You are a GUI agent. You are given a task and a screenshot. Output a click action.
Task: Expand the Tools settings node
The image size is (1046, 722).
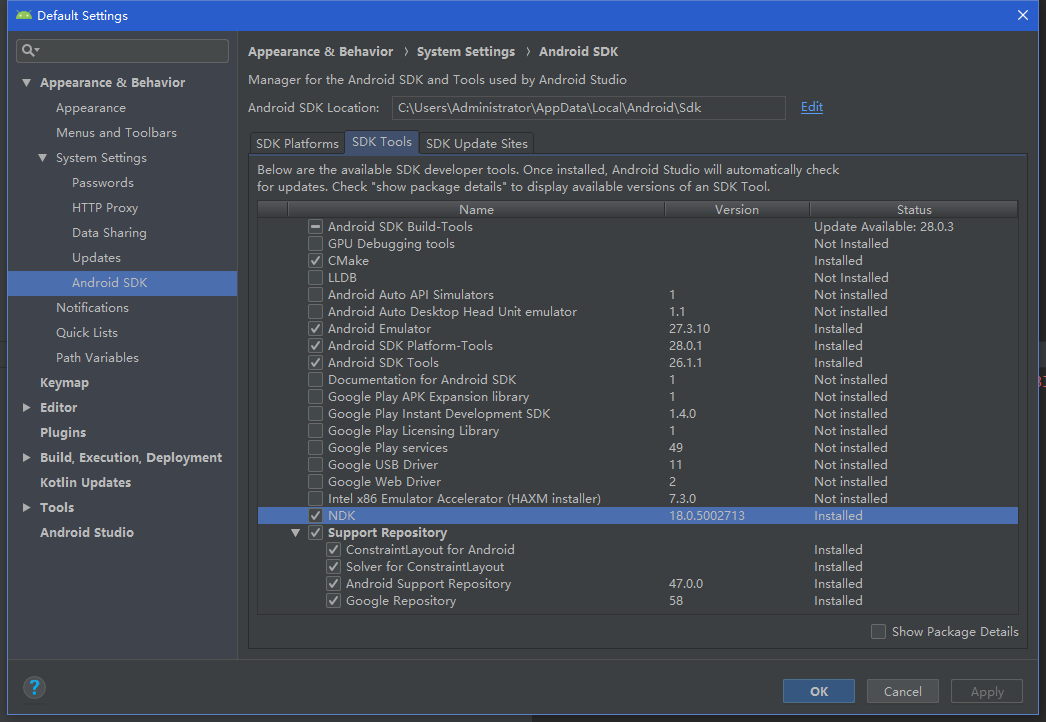tap(27, 508)
